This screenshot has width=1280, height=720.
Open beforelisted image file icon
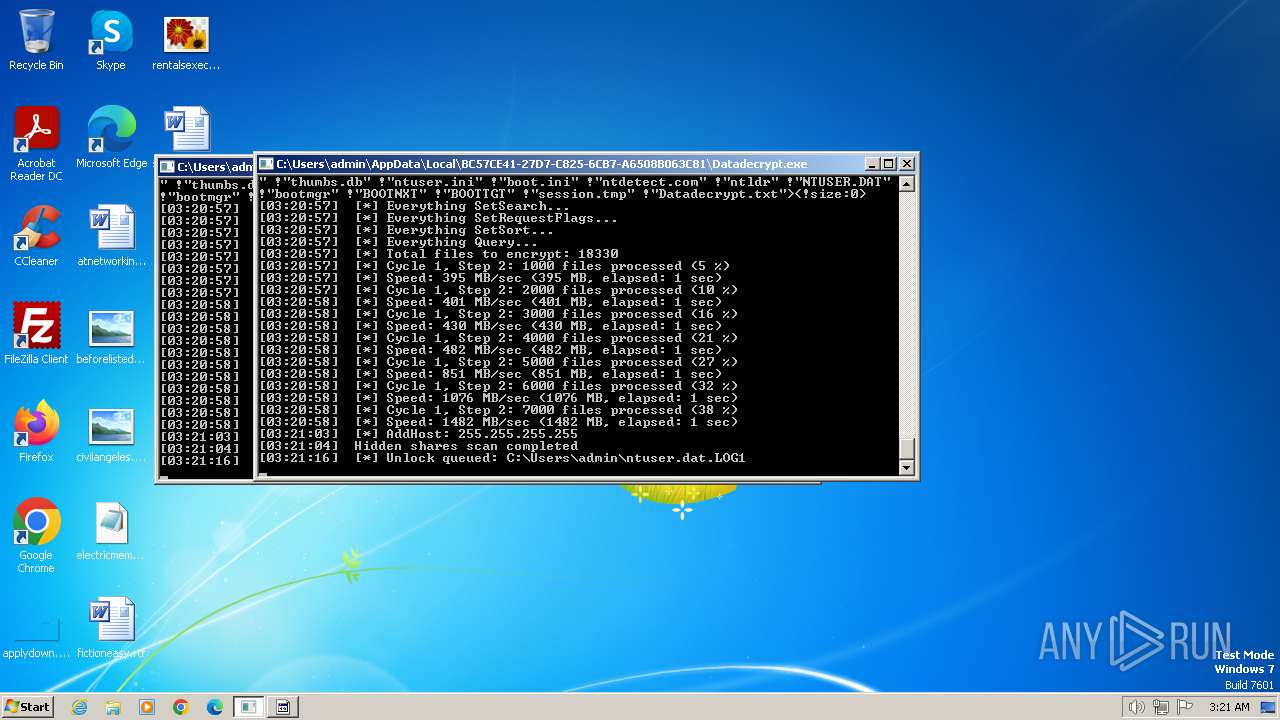pyautogui.click(x=111, y=334)
